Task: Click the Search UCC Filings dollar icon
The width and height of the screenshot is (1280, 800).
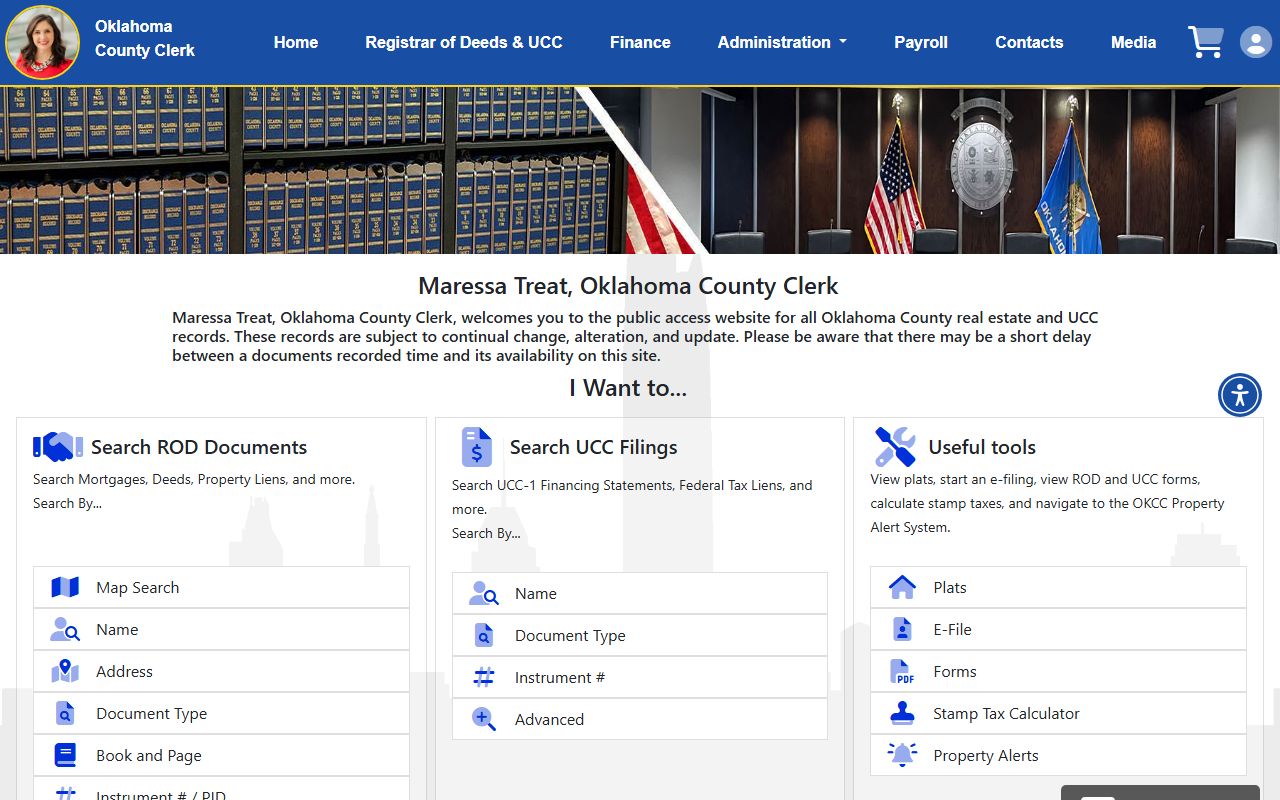Action: [476, 447]
